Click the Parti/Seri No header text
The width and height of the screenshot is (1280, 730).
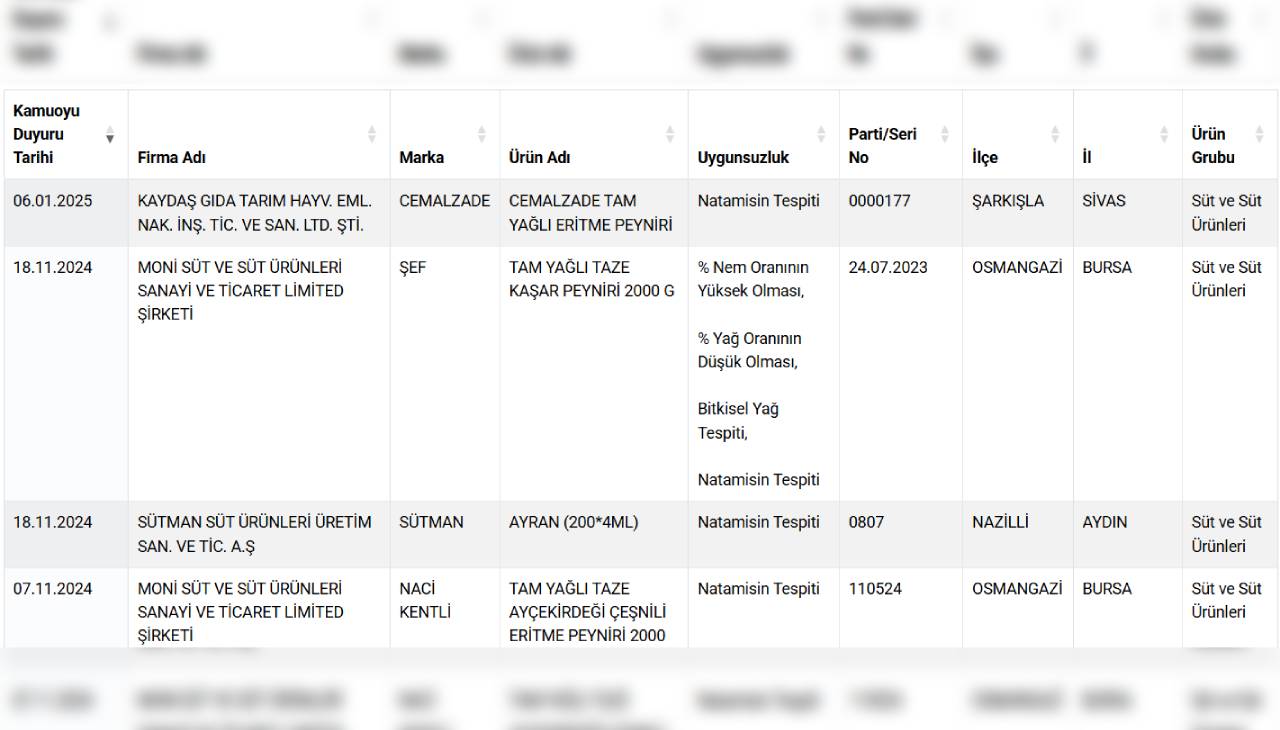point(883,146)
